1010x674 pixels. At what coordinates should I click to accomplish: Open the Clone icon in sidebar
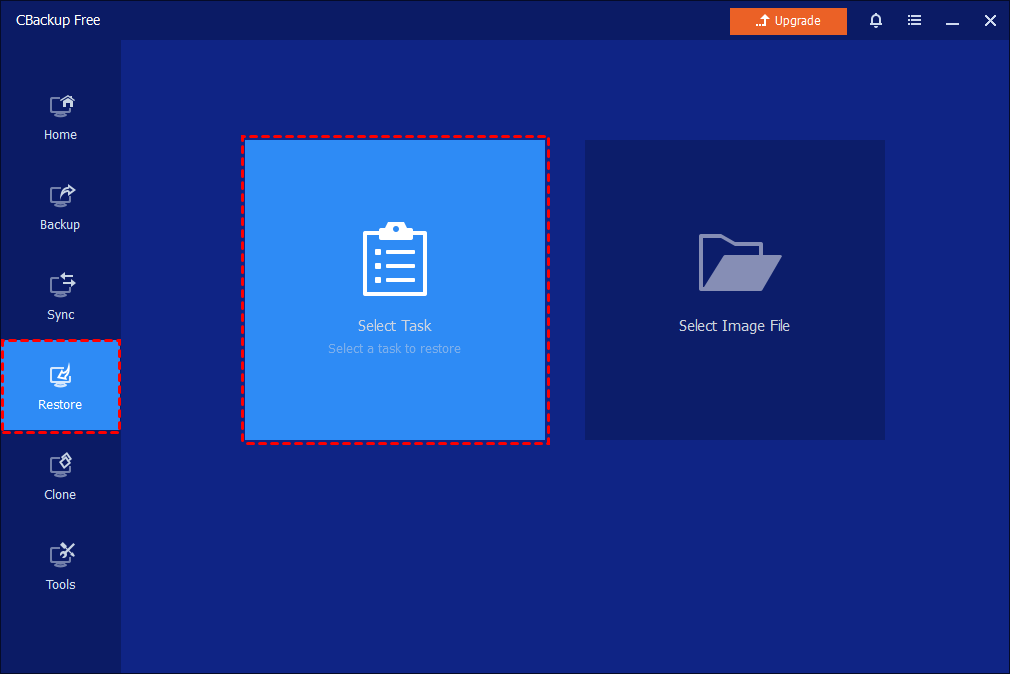click(61, 465)
